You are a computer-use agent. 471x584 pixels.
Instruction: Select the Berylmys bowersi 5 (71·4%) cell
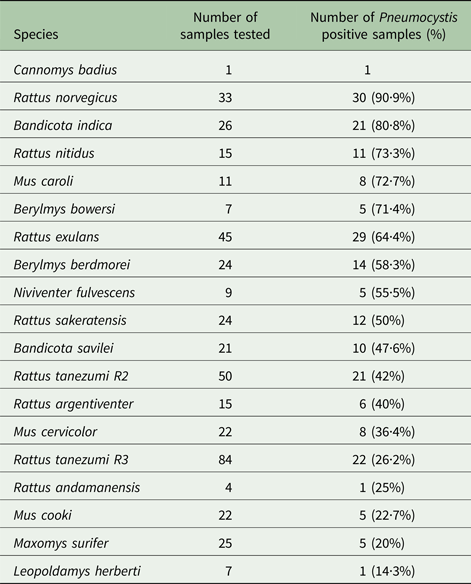point(387,209)
